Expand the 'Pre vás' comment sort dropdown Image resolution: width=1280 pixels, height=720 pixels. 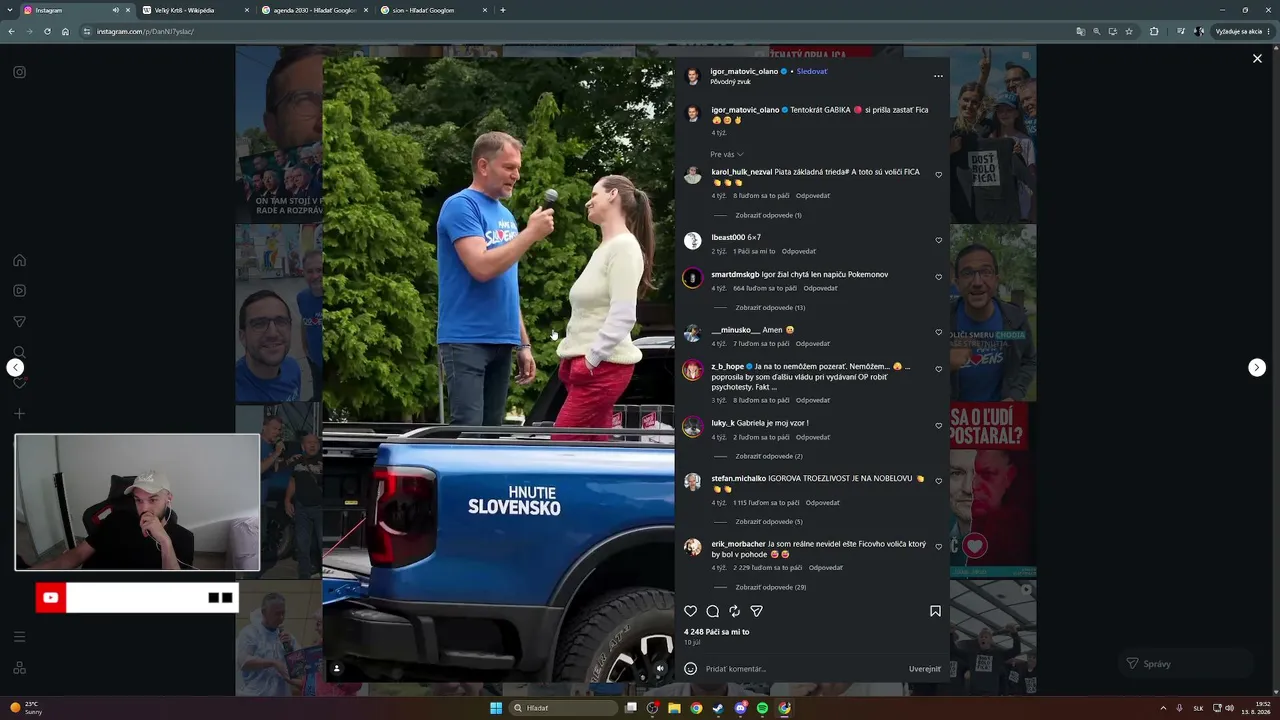coord(727,154)
